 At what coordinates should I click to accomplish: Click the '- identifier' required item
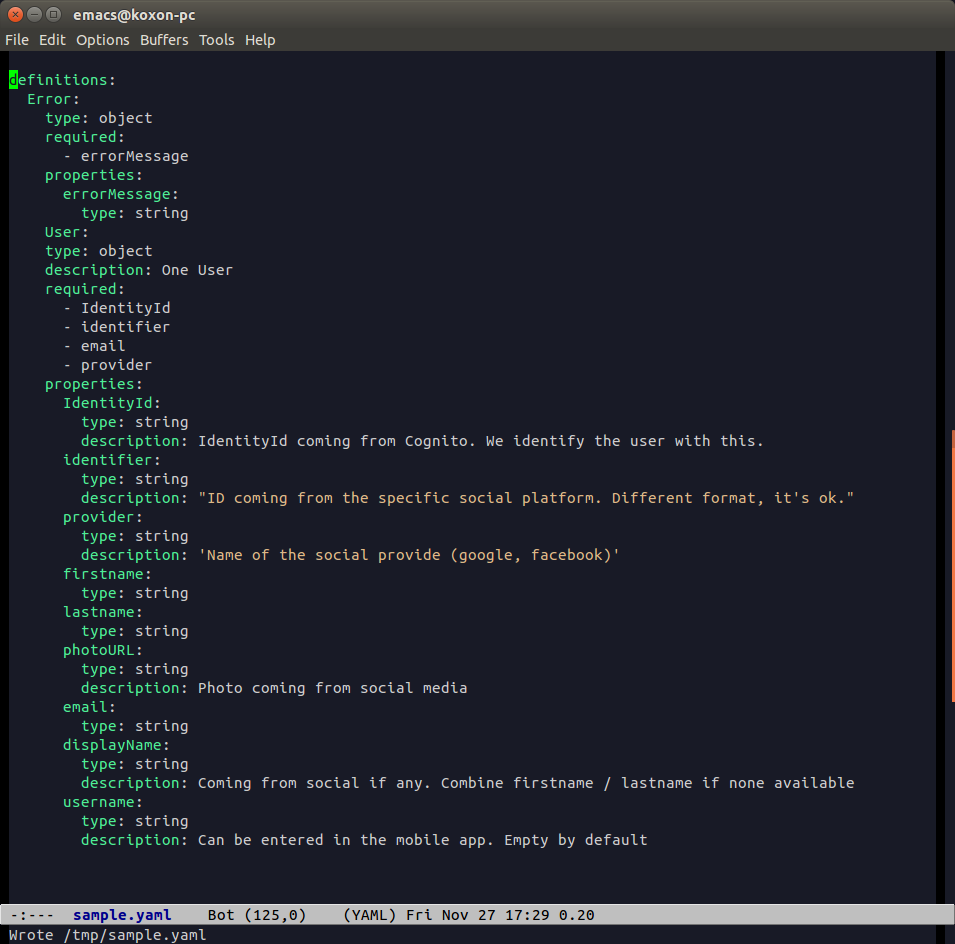(x=117, y=327)
